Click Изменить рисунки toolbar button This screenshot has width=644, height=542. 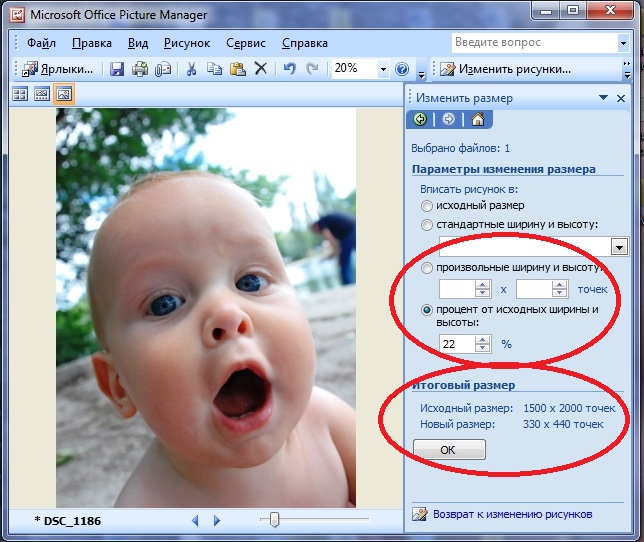(506, 69)
